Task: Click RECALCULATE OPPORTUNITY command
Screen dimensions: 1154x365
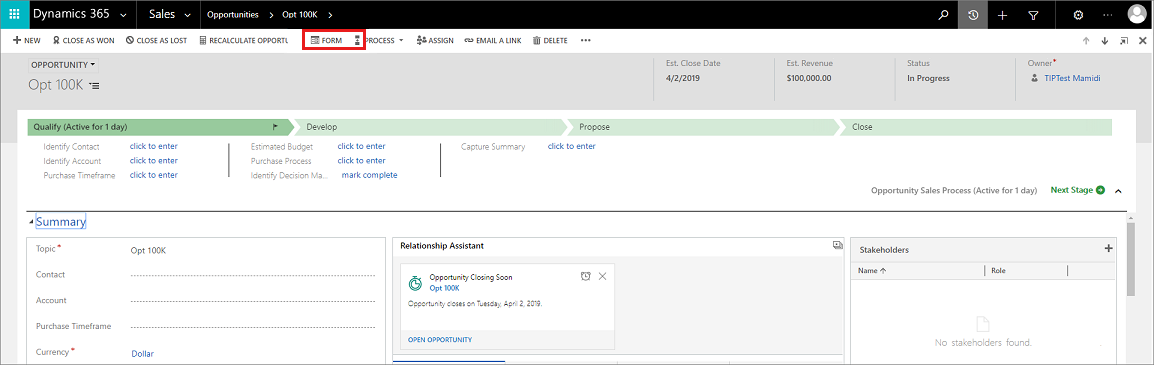Action: click(x=243, y=40)
